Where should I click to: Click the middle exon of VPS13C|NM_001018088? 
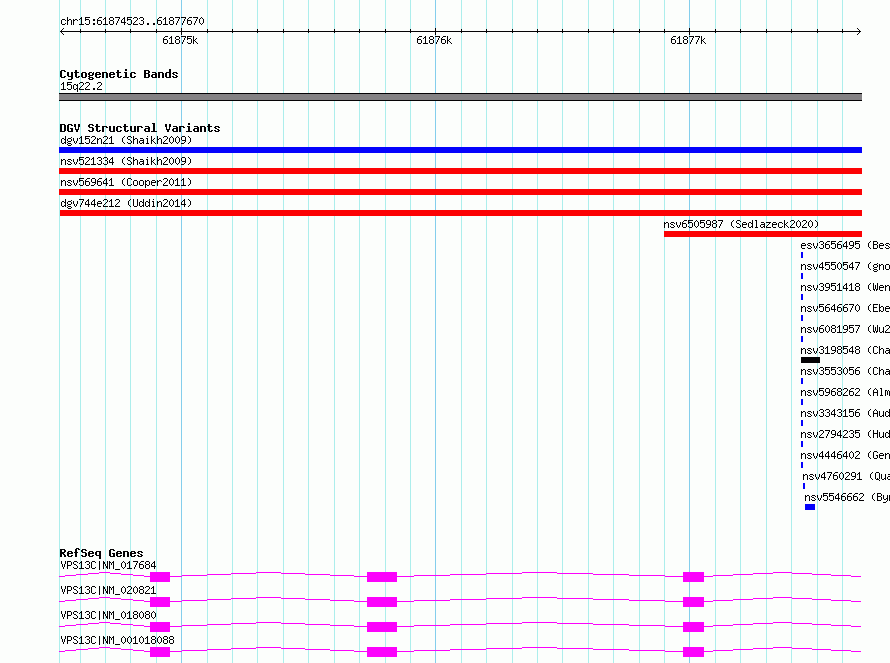click(382, 652)
